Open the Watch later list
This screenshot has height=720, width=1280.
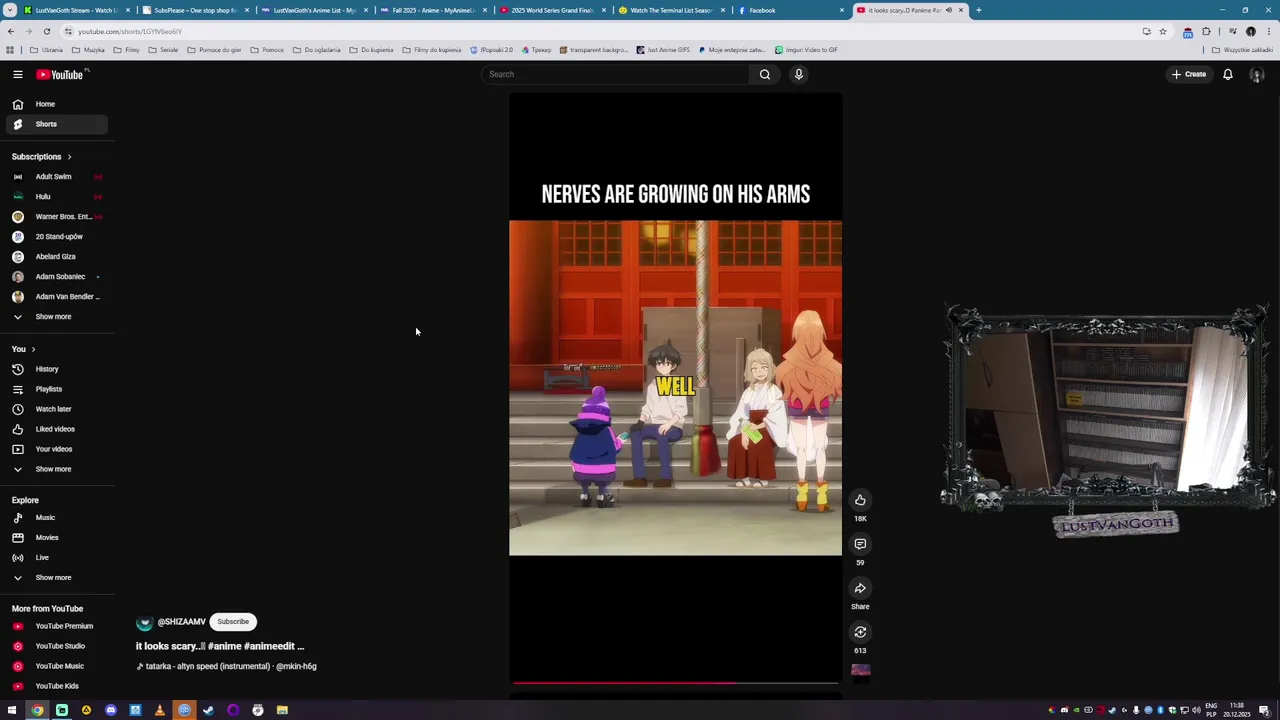[56, 409]
